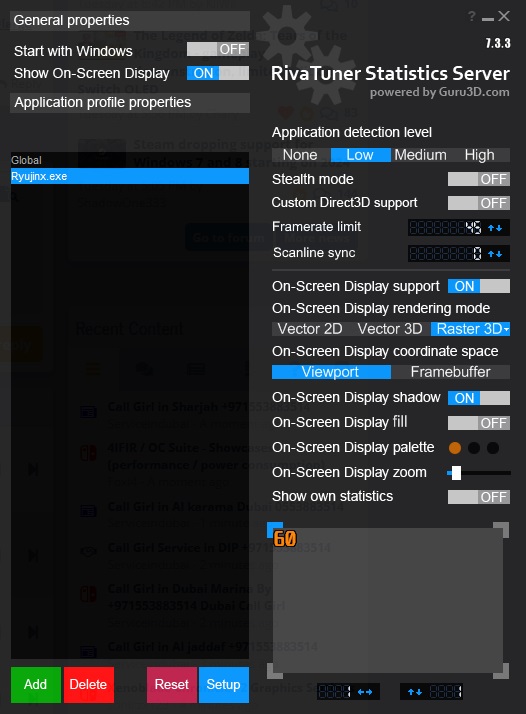Snap OSD to bottom-left corner marker
The width and height of the screenshot is (526, 714).
(275, 671)
